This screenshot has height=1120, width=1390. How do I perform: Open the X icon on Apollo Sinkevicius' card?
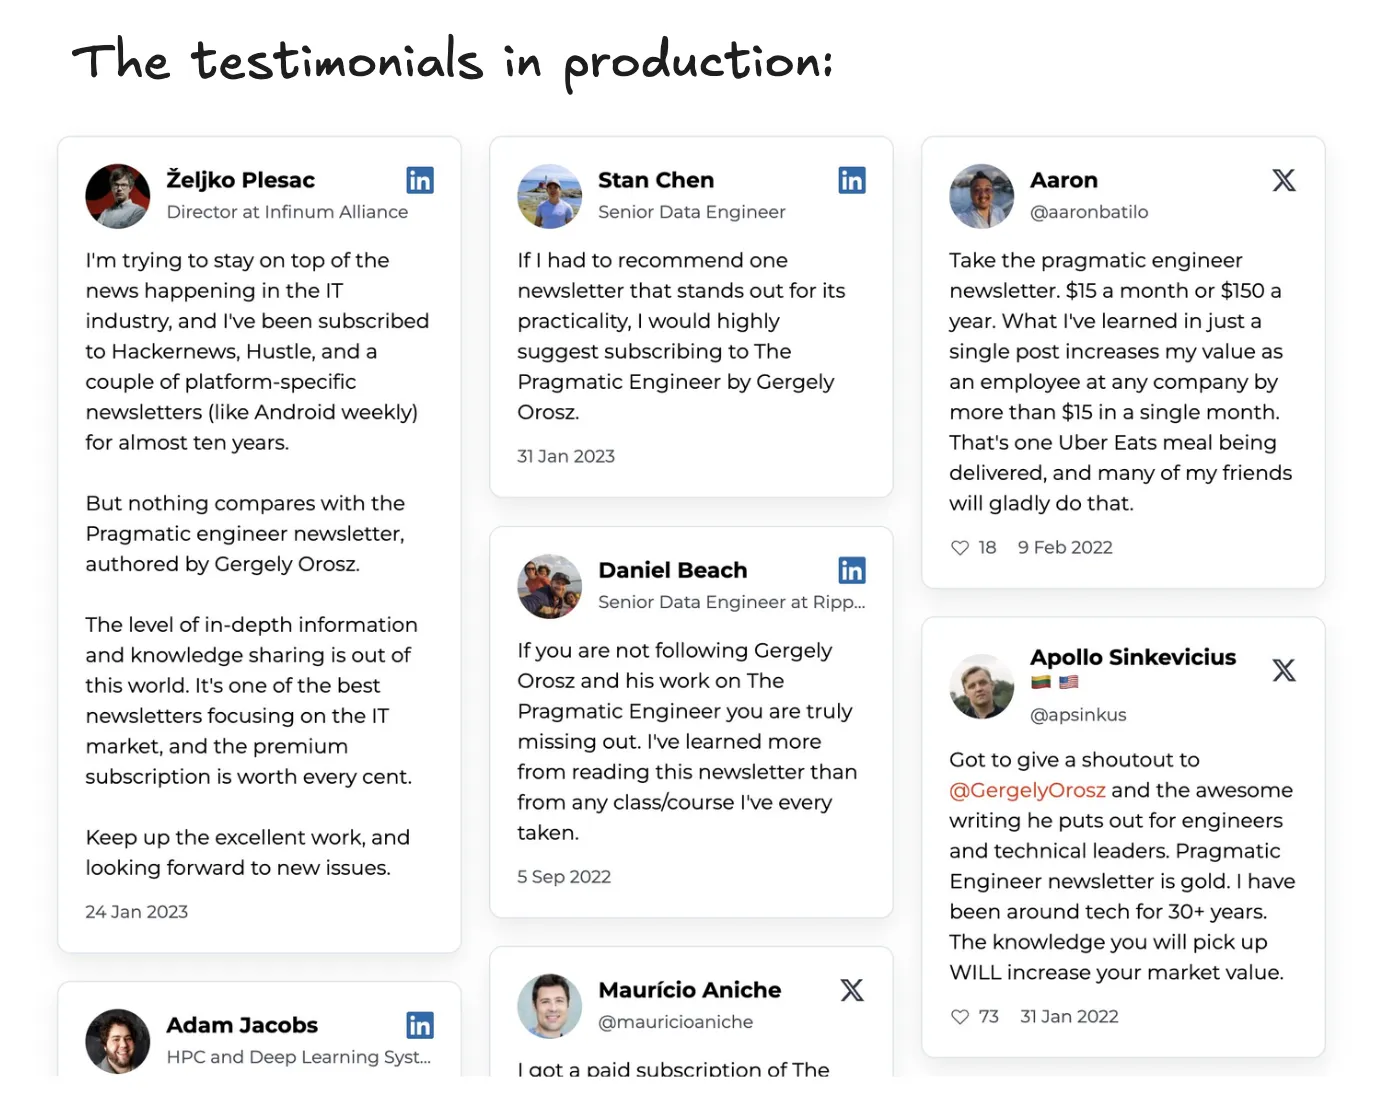click(x=1284, y=670)
